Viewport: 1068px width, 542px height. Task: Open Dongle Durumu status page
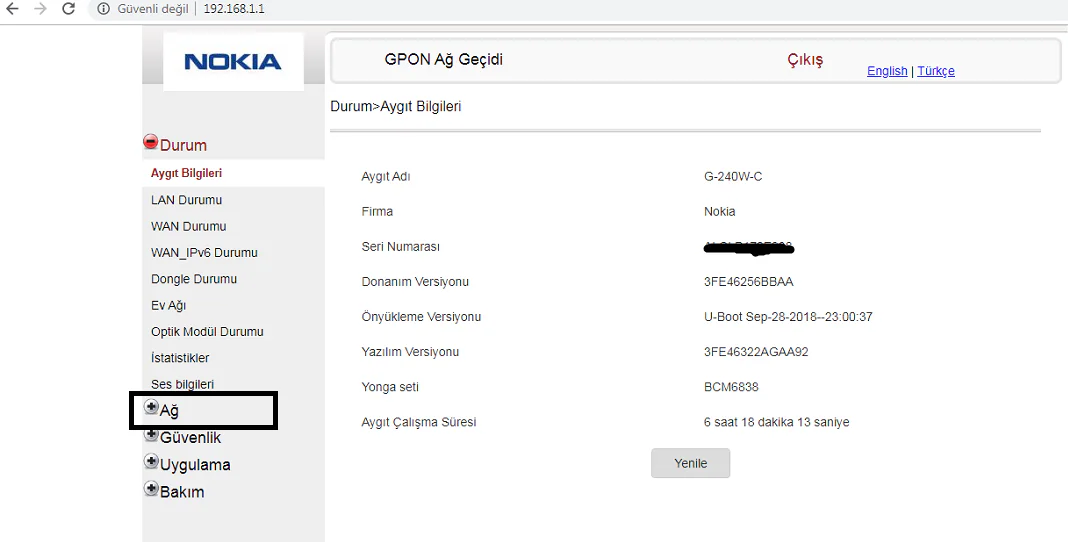click(194, 279)
